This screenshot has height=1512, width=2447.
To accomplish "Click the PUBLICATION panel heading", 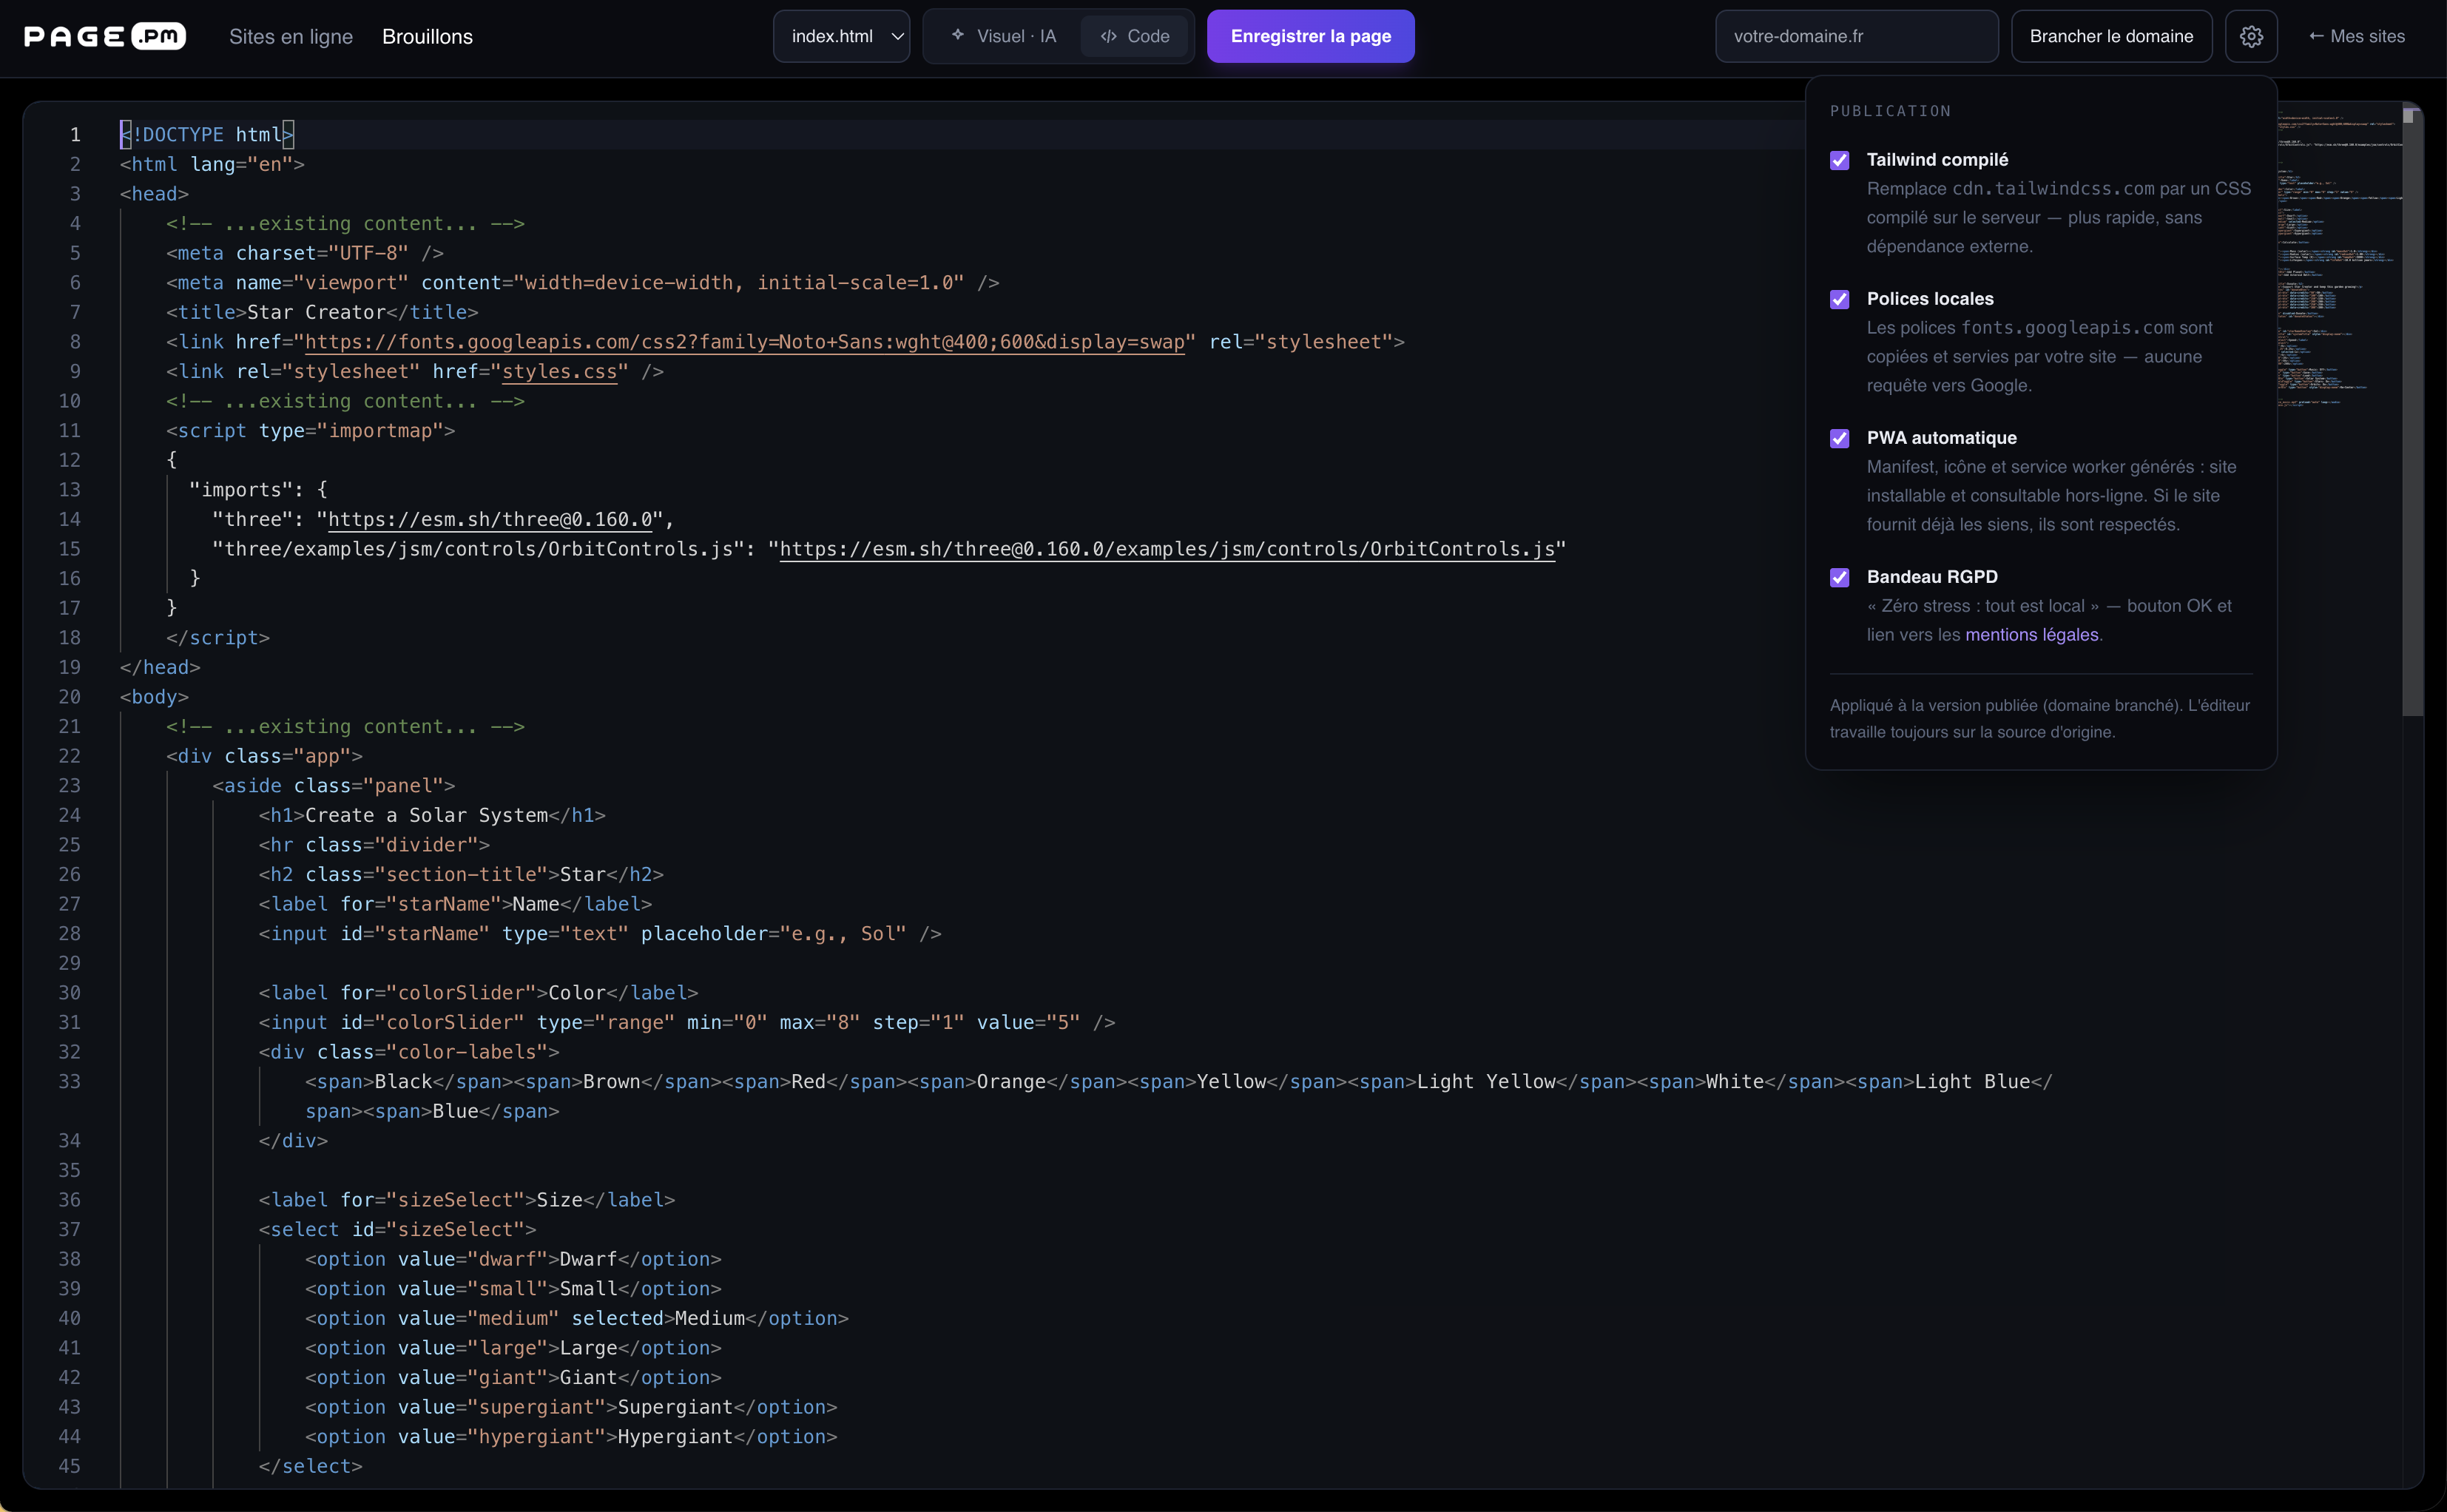I will click(x=1890, y=111).
